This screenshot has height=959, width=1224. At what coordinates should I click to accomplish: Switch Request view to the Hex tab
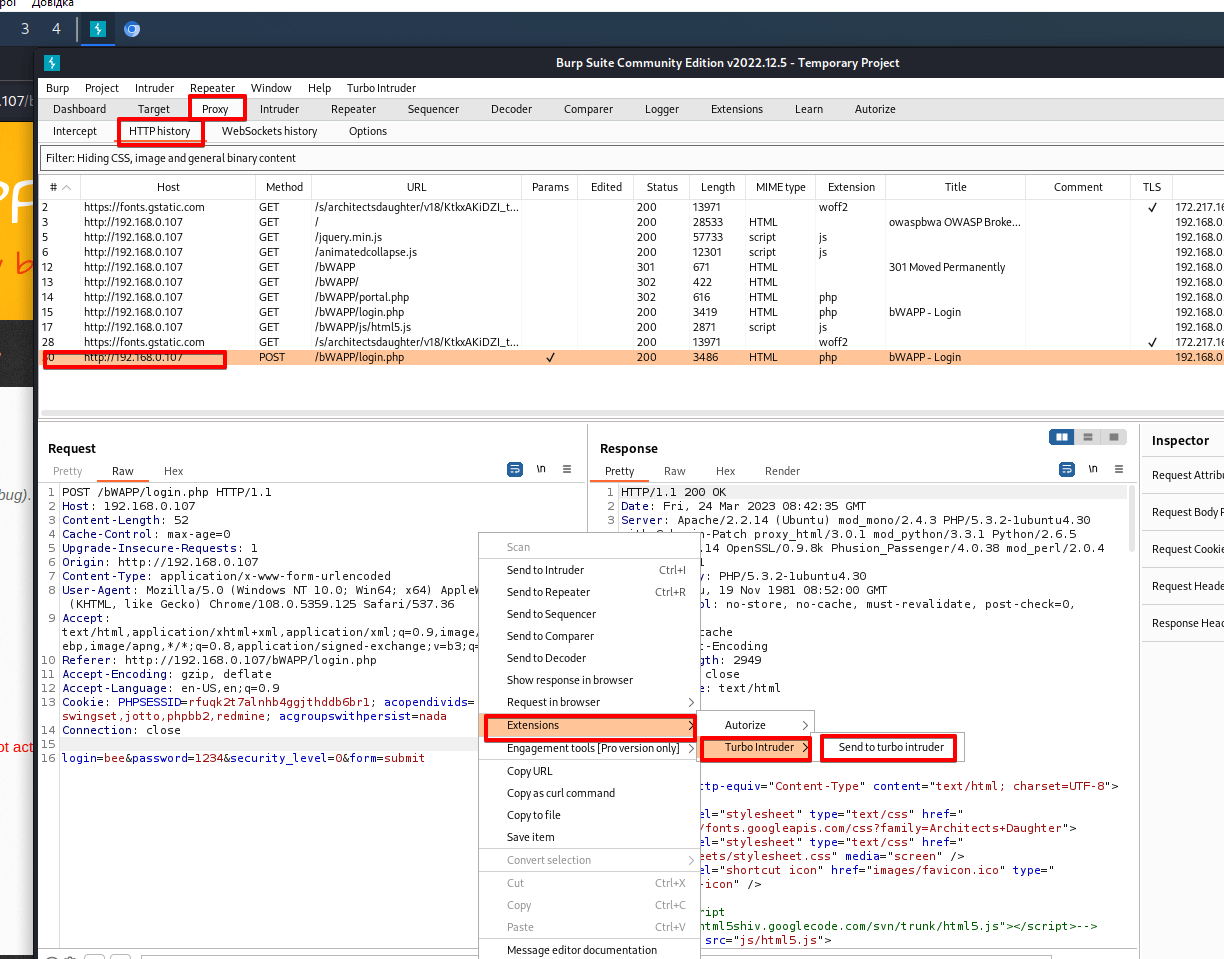tap(174, 471)
